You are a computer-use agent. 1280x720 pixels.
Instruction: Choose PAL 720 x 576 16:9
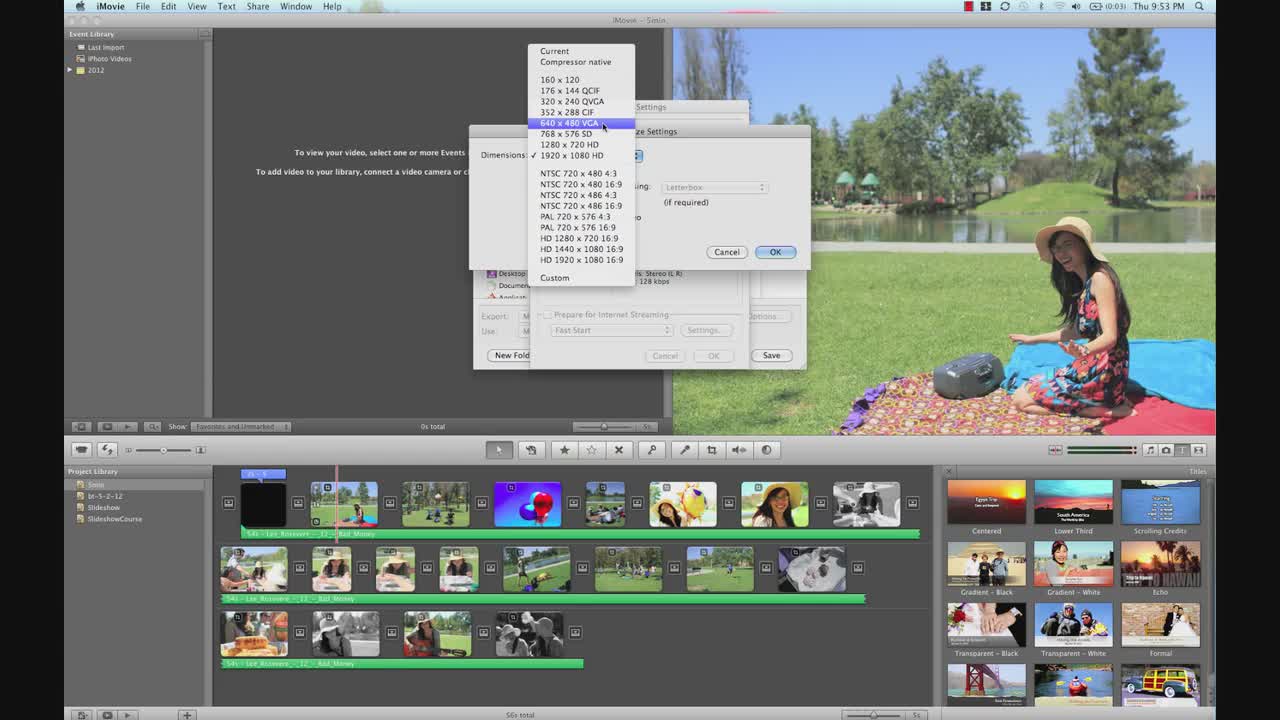point(581,227)
